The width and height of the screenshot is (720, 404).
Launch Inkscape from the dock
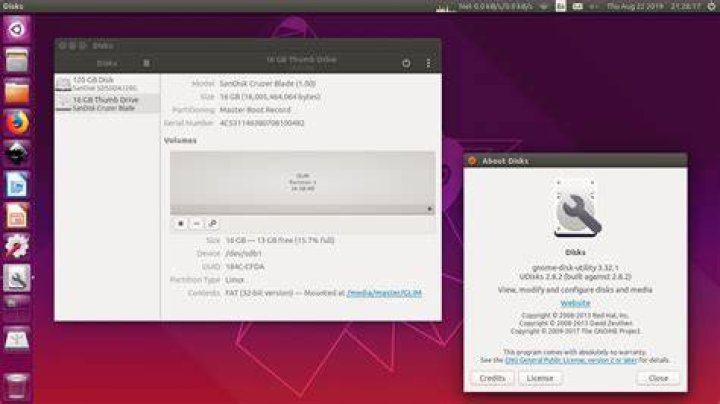pos(17,153)
